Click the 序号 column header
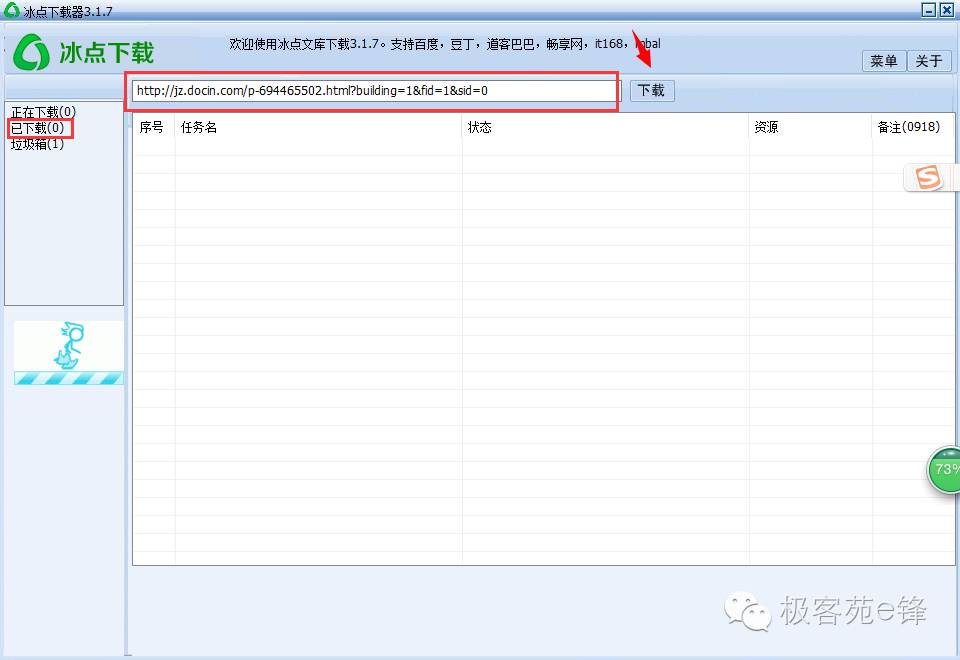This screenshot has height=660, width=960. pos(152,127)
